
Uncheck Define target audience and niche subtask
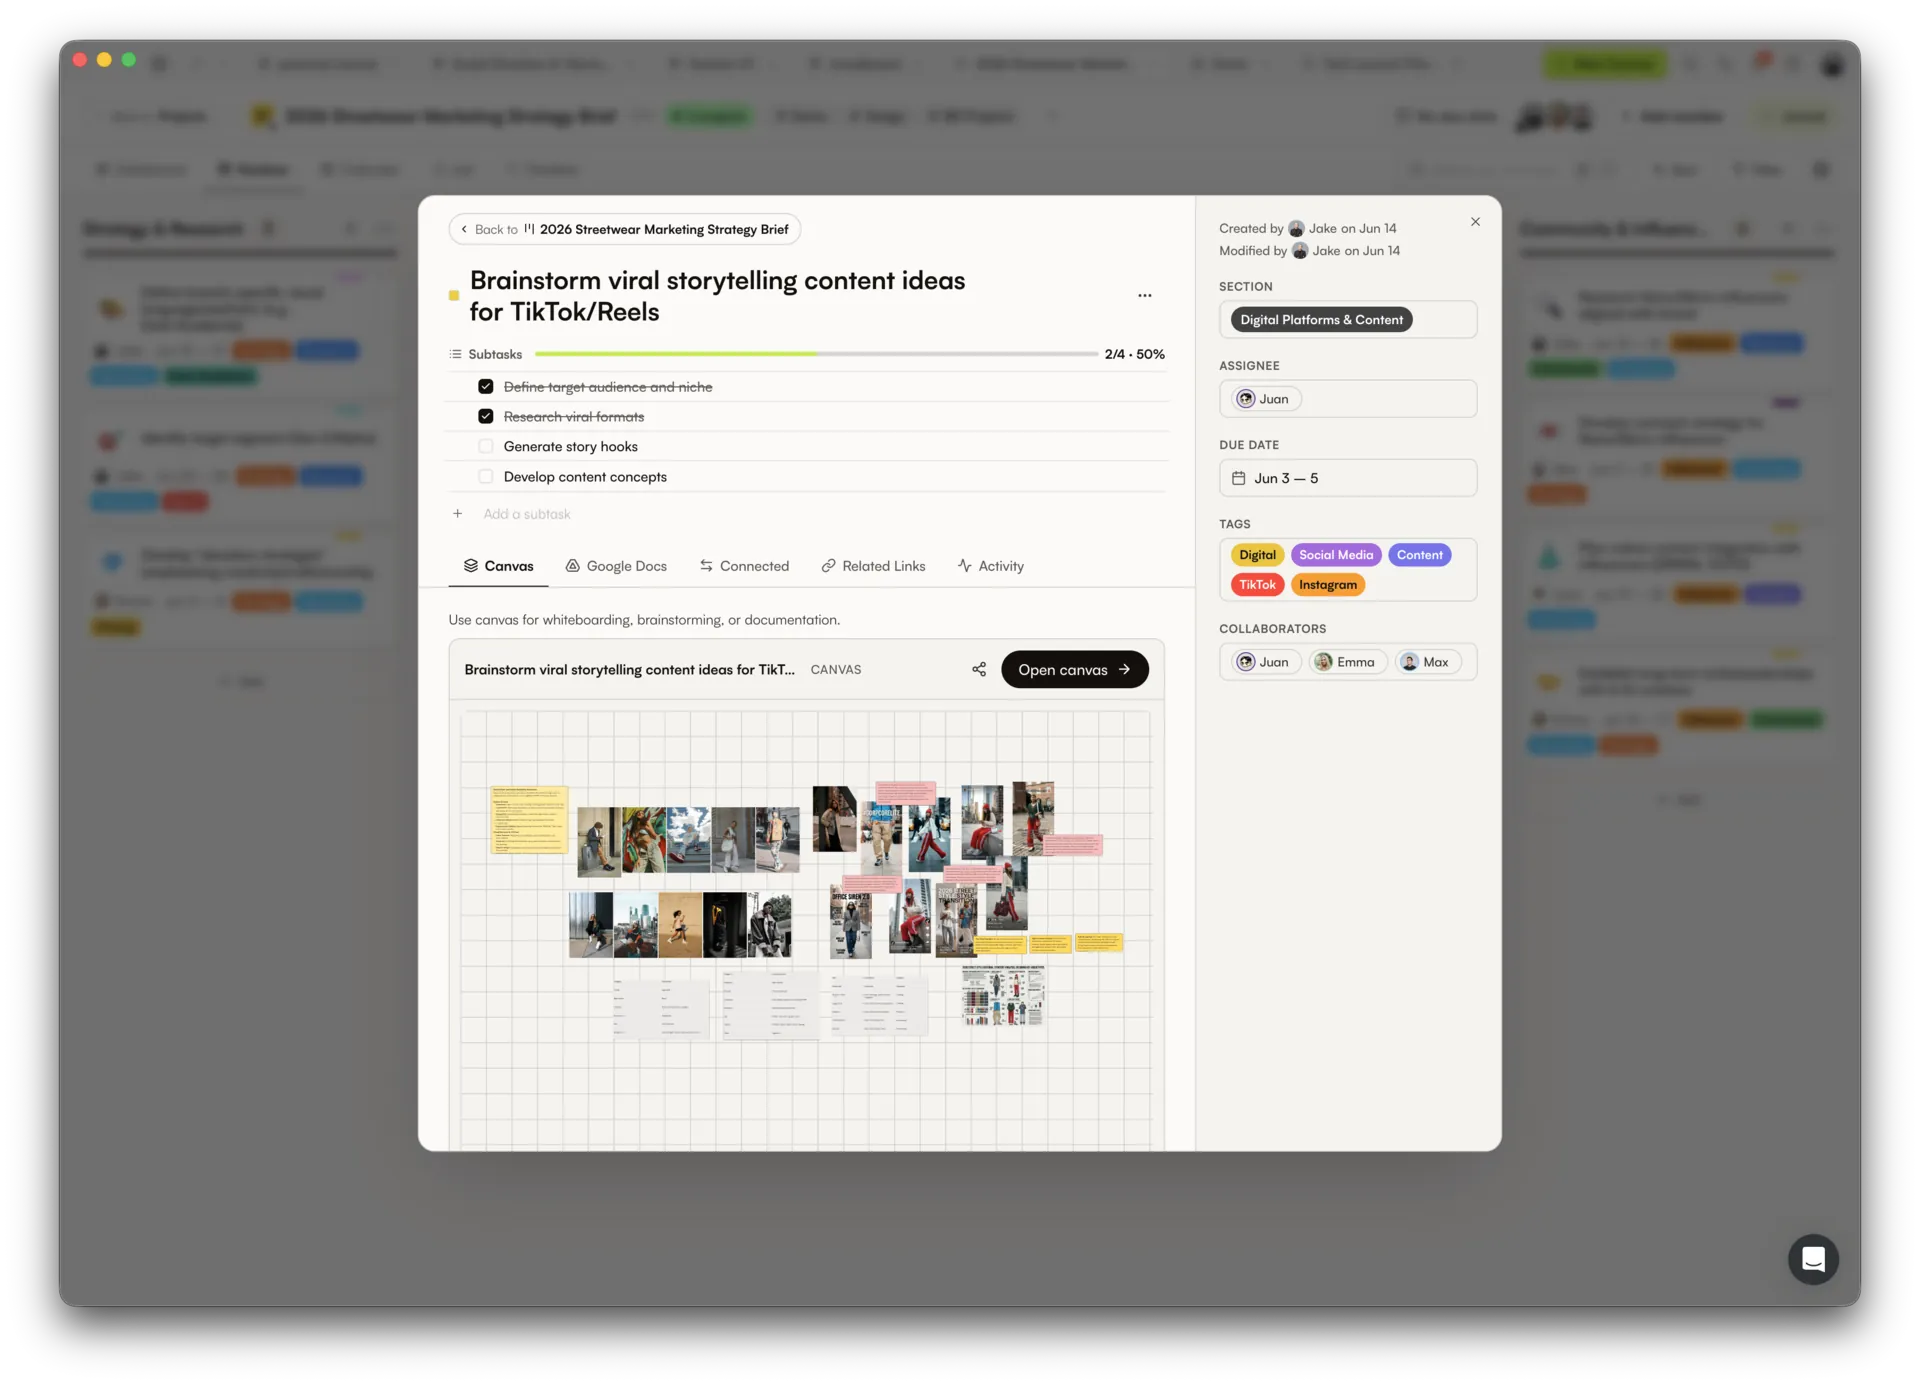pos(485,387)
